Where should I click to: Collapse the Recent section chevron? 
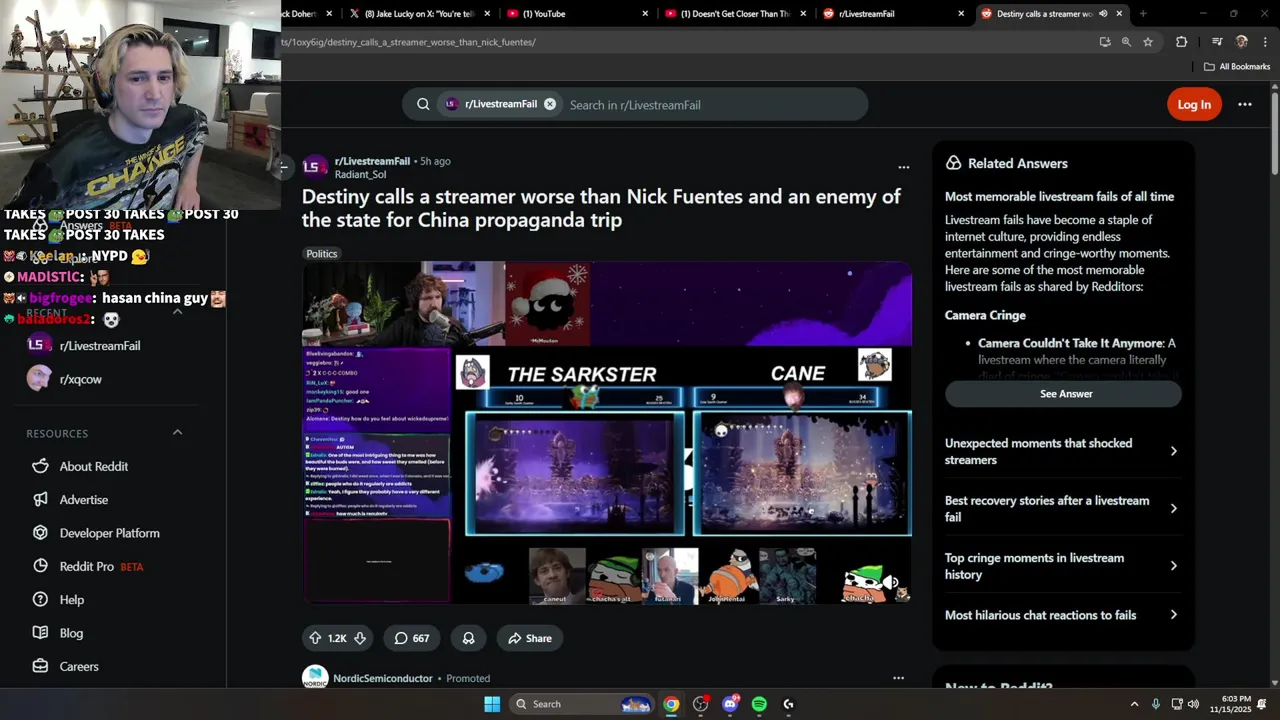(x=177, y=312)
